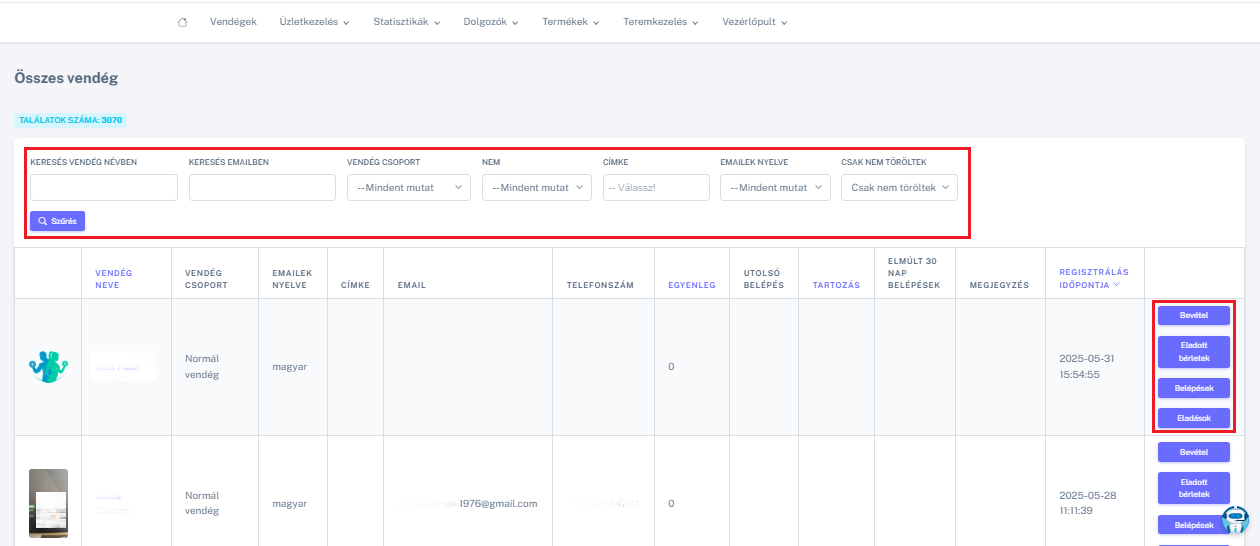Expand the Vezérlőpult menu
This screenshot has width=1260, height=546.
point(755,22)
